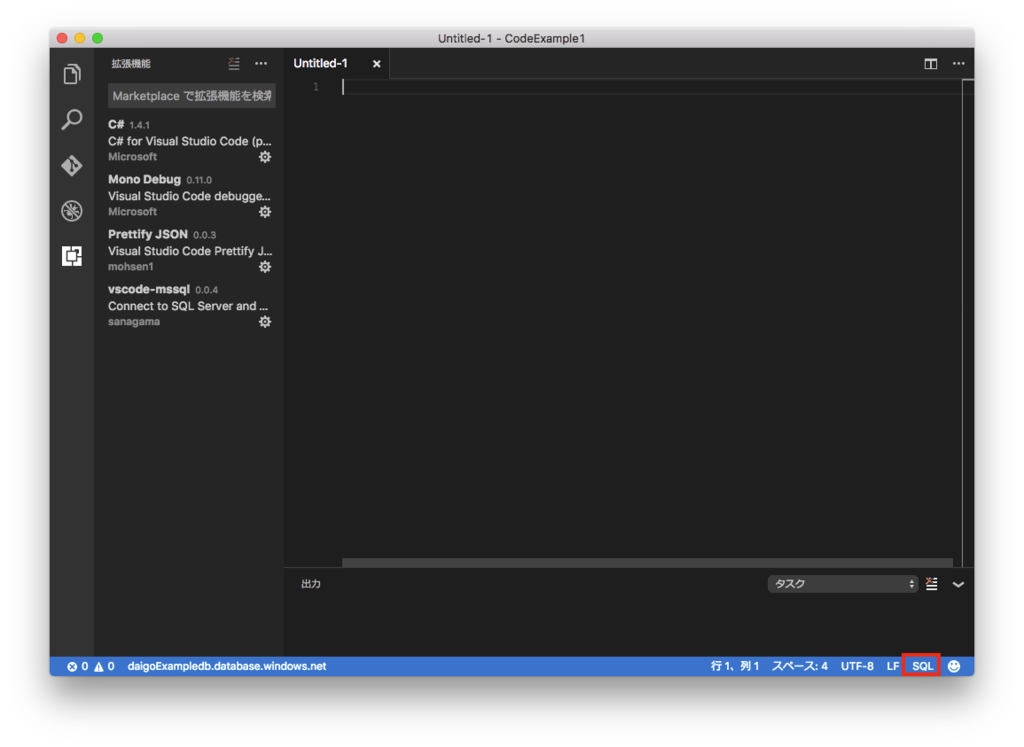Click the 拡張機能 panel title
Viewport: 1024px width, 747px height.
click(131, 63)
